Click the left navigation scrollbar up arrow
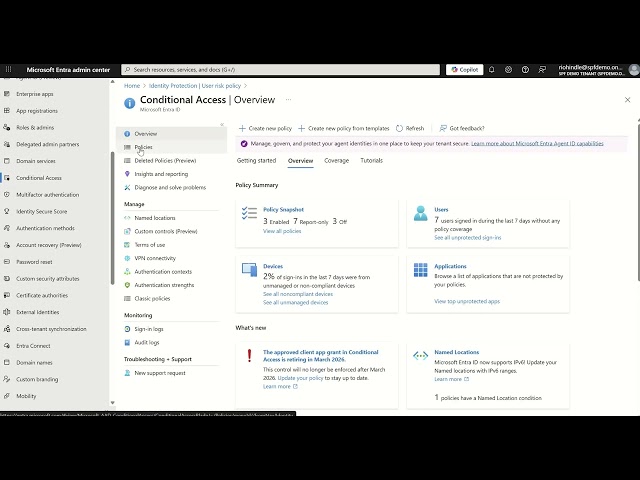Image resolution: width=640 pixels, height=480 pixels. pyautogui.click(x=113, y=82)
